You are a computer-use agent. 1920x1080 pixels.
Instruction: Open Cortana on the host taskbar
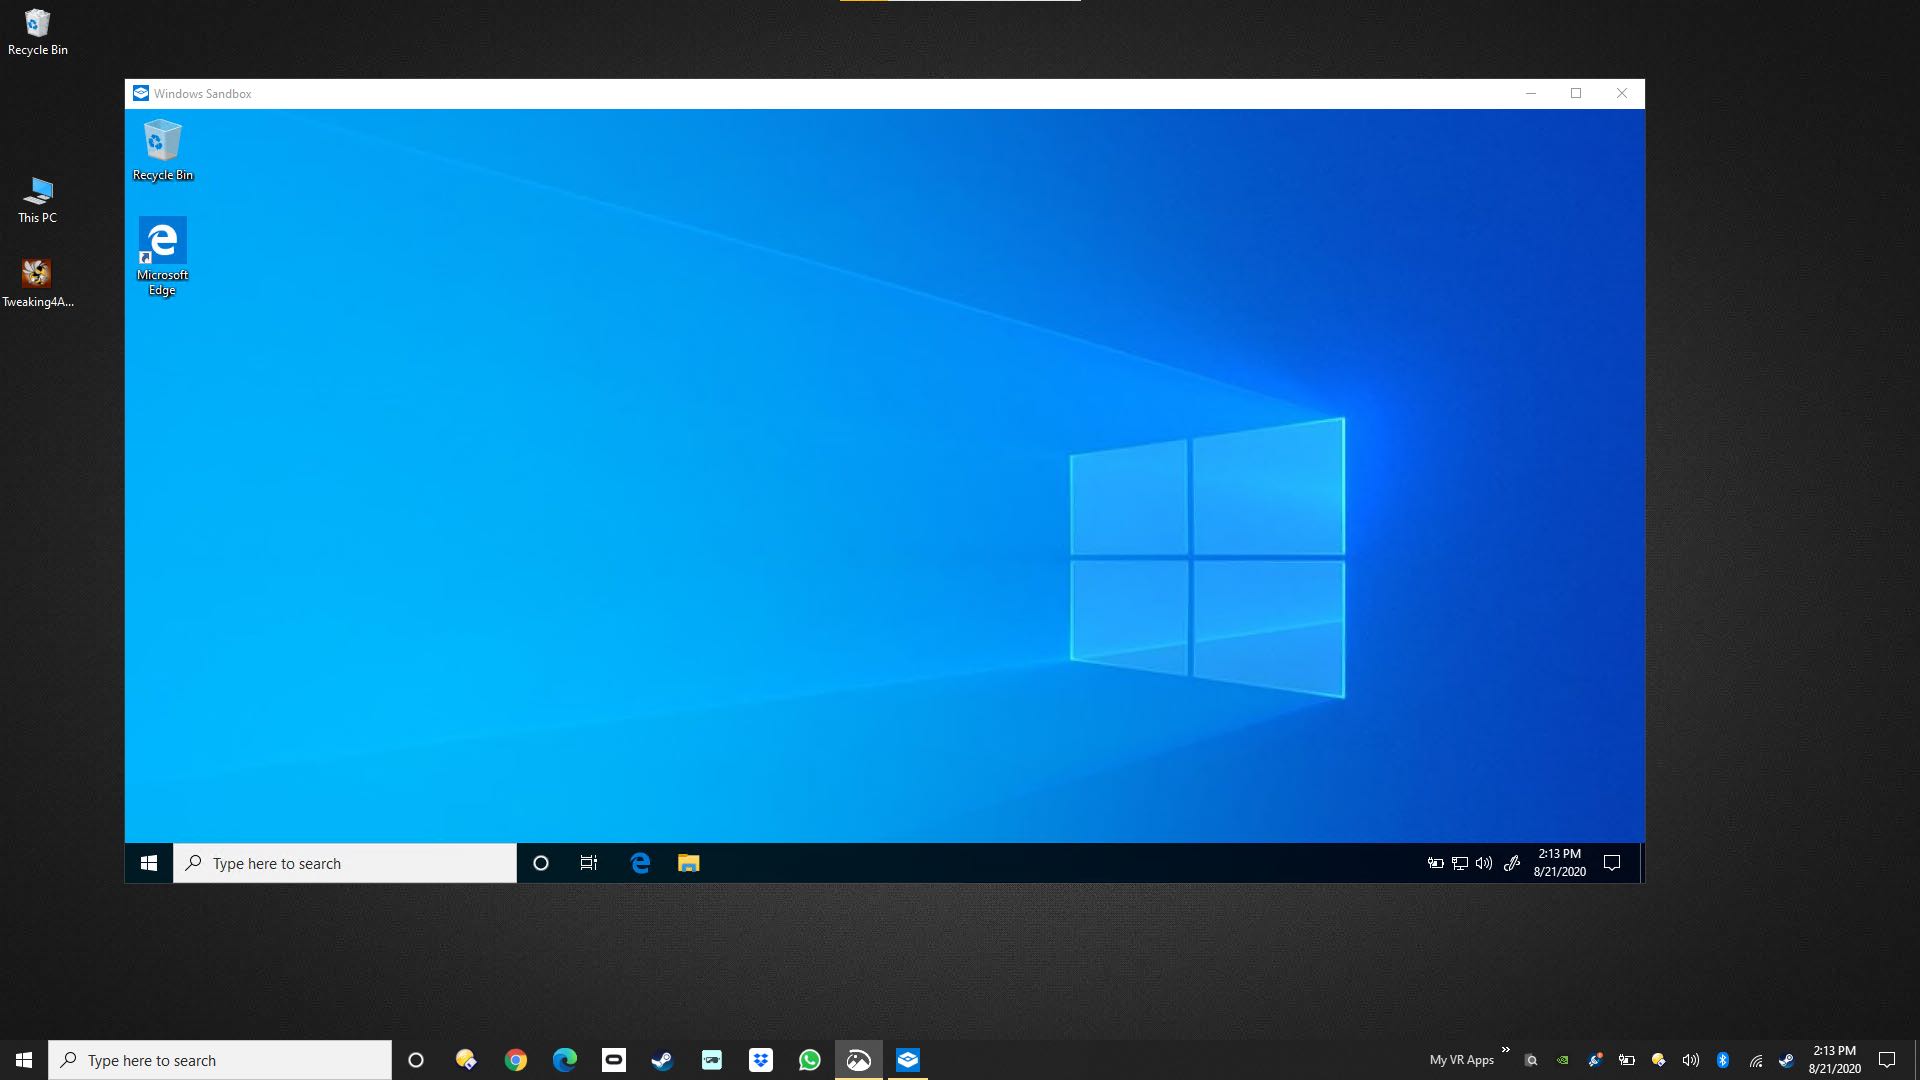(x=416, y=1060)
